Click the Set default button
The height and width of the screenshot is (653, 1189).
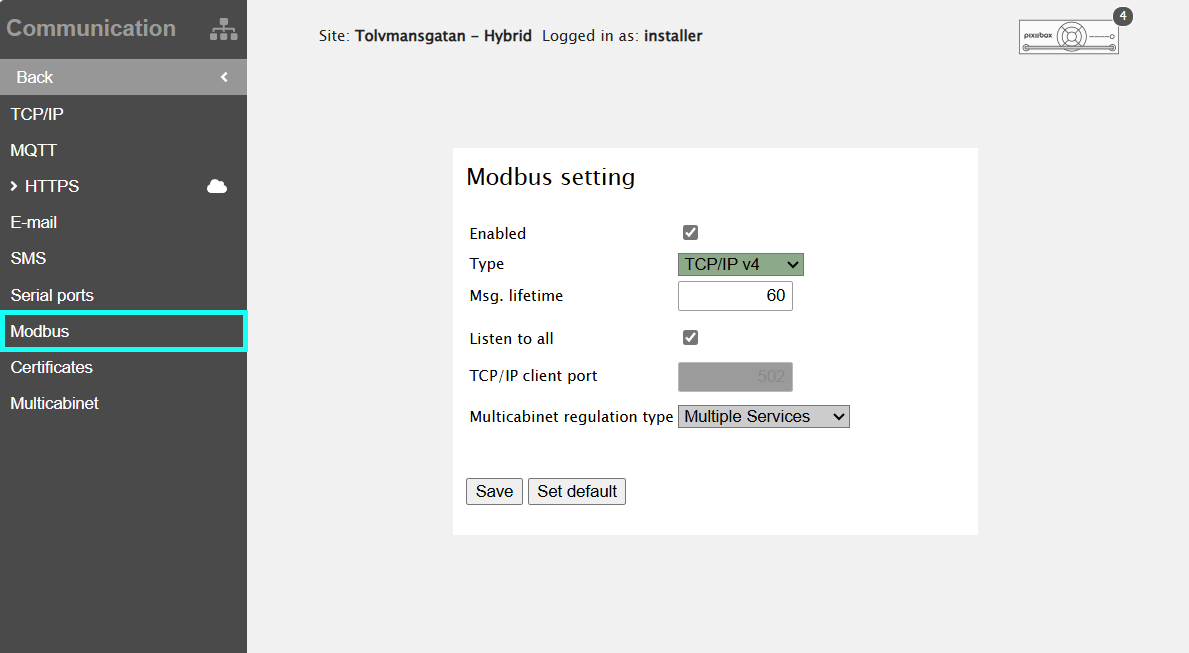tap(576, 491)
